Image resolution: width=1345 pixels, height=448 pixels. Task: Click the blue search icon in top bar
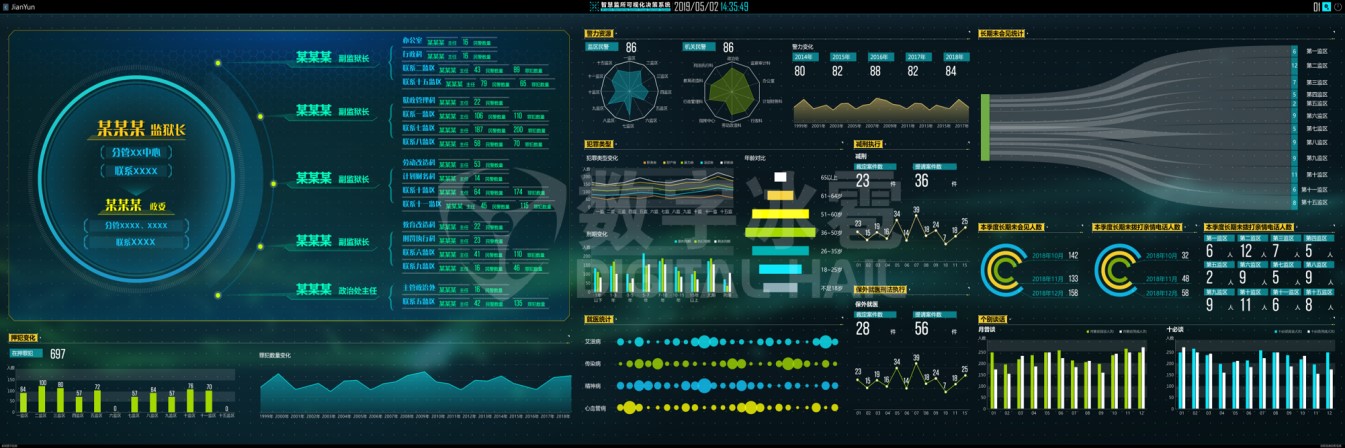click(x=1326, y=7)
